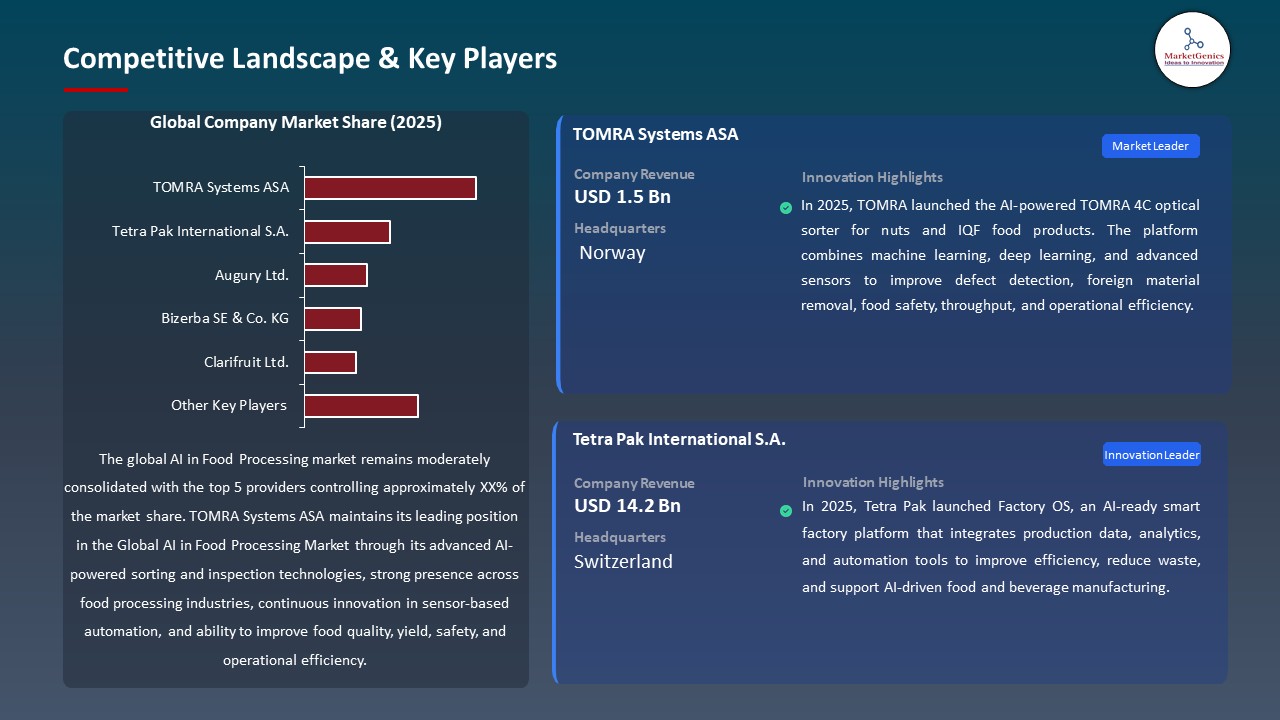
Task: Select the Tetra Pak International S.A. card title
Action: (679, 439)
